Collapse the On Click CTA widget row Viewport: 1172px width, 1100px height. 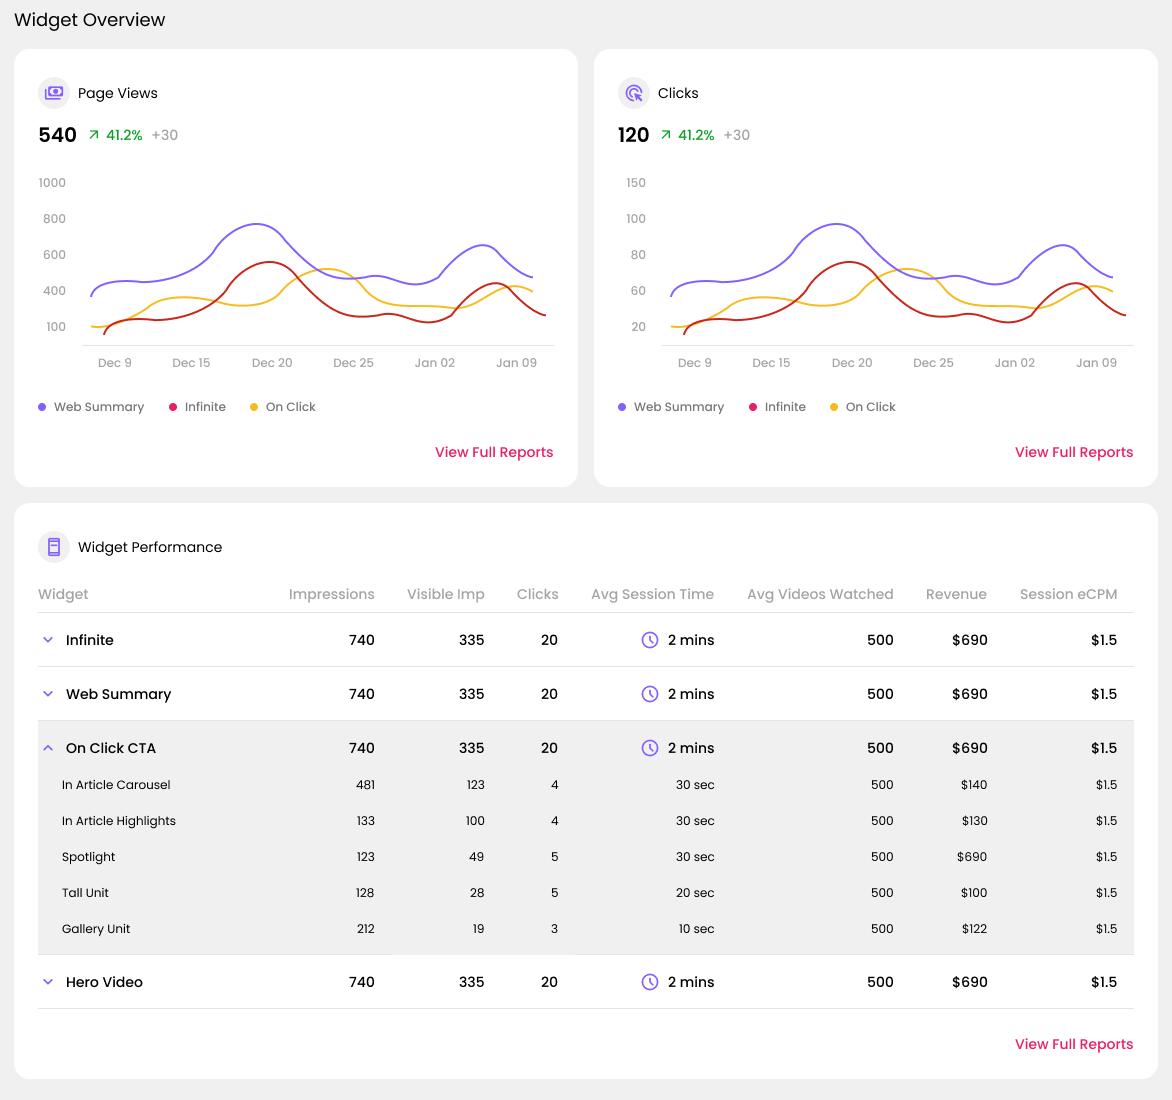(x=48, y=748)
